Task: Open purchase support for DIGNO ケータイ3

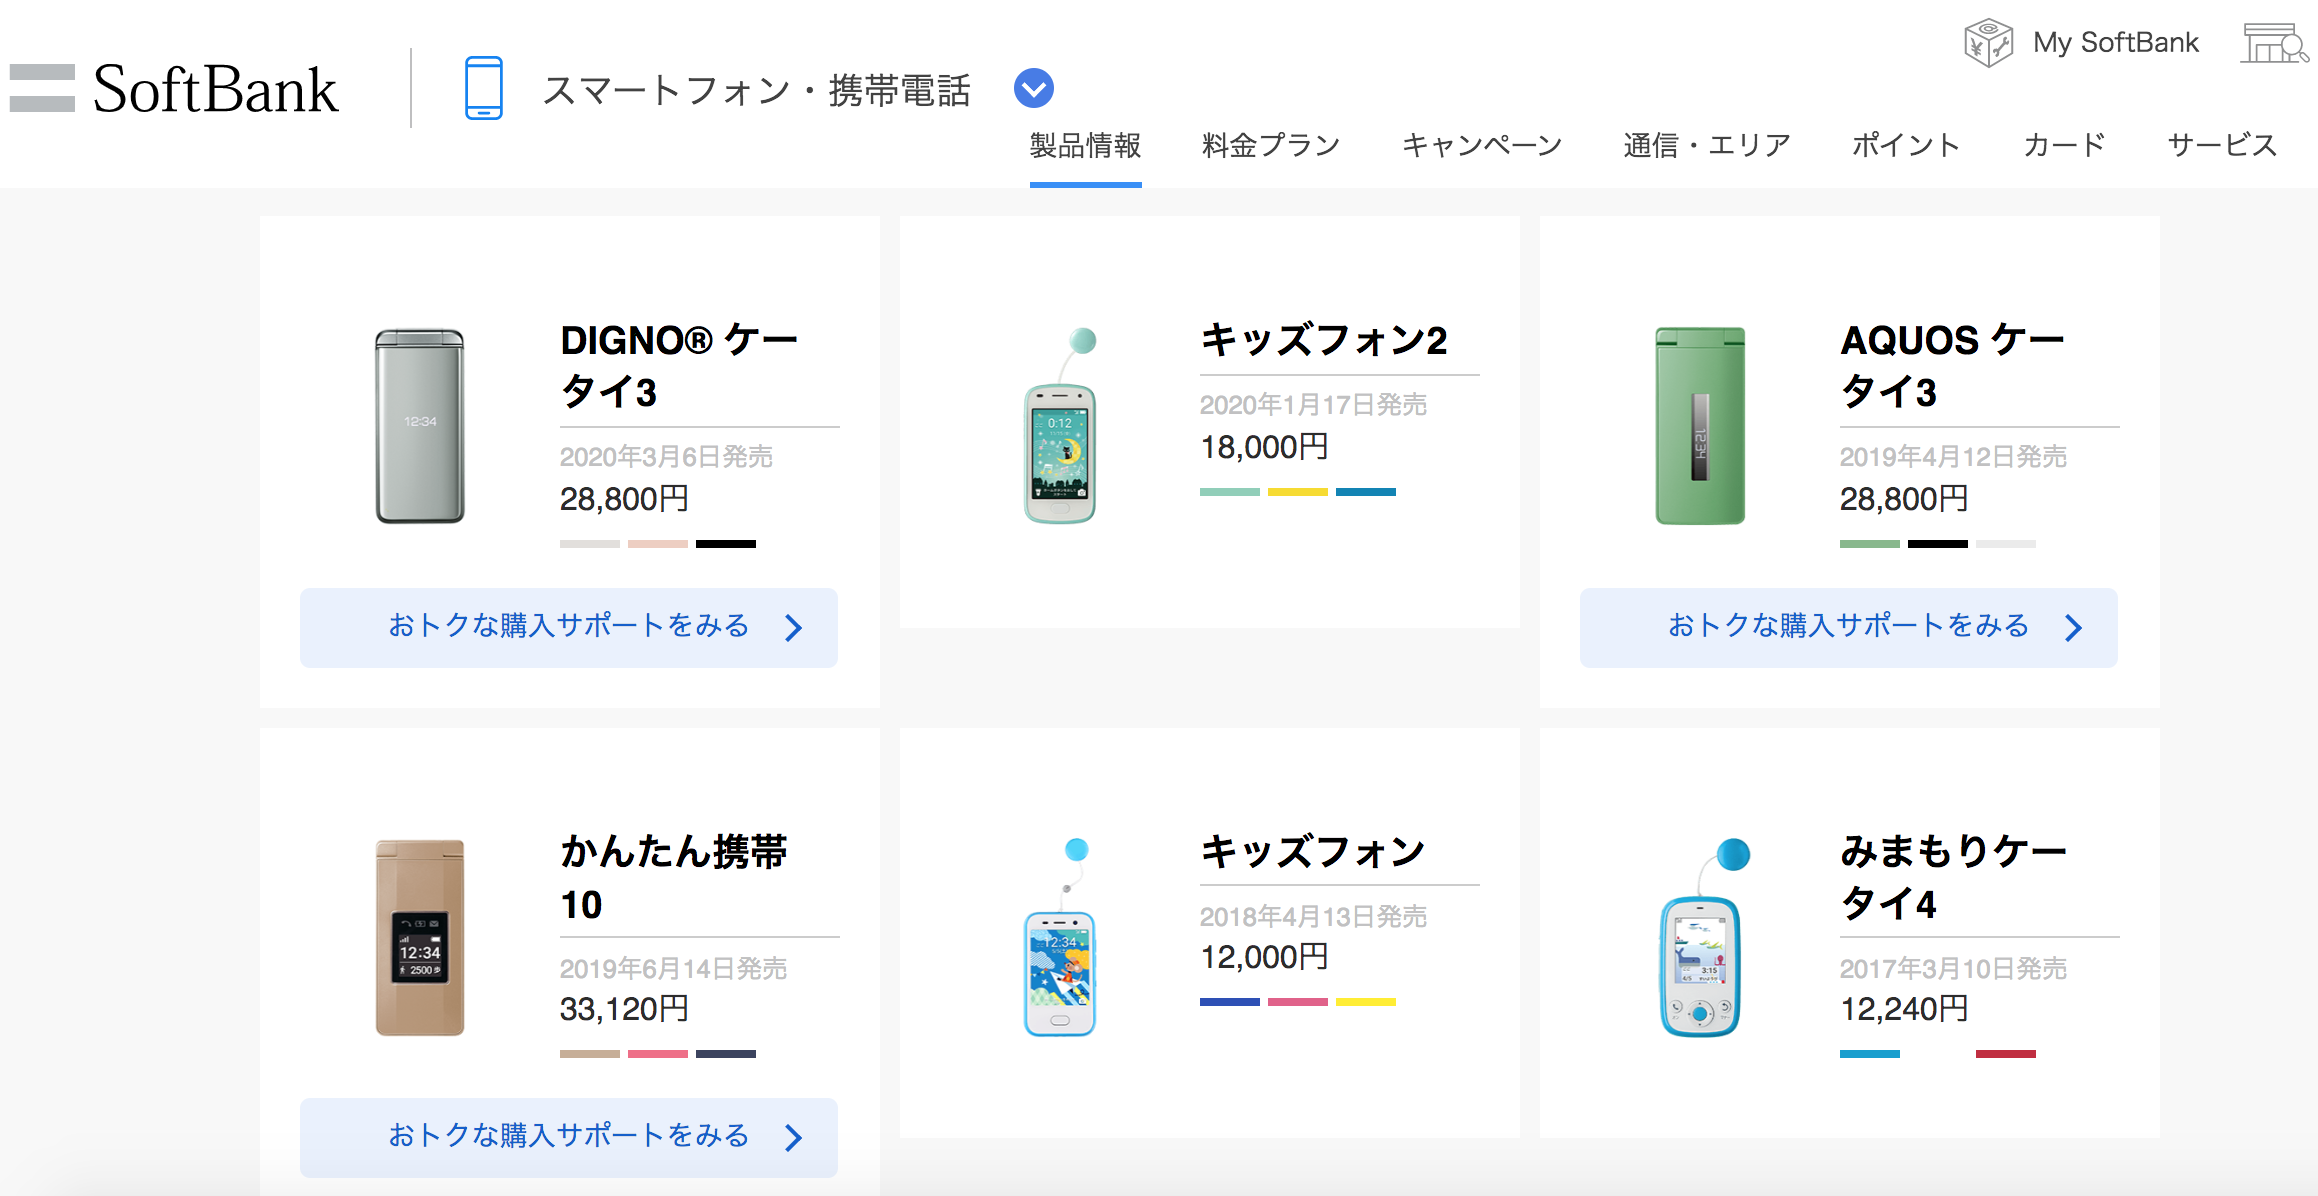Action: [x=568, y=627]
